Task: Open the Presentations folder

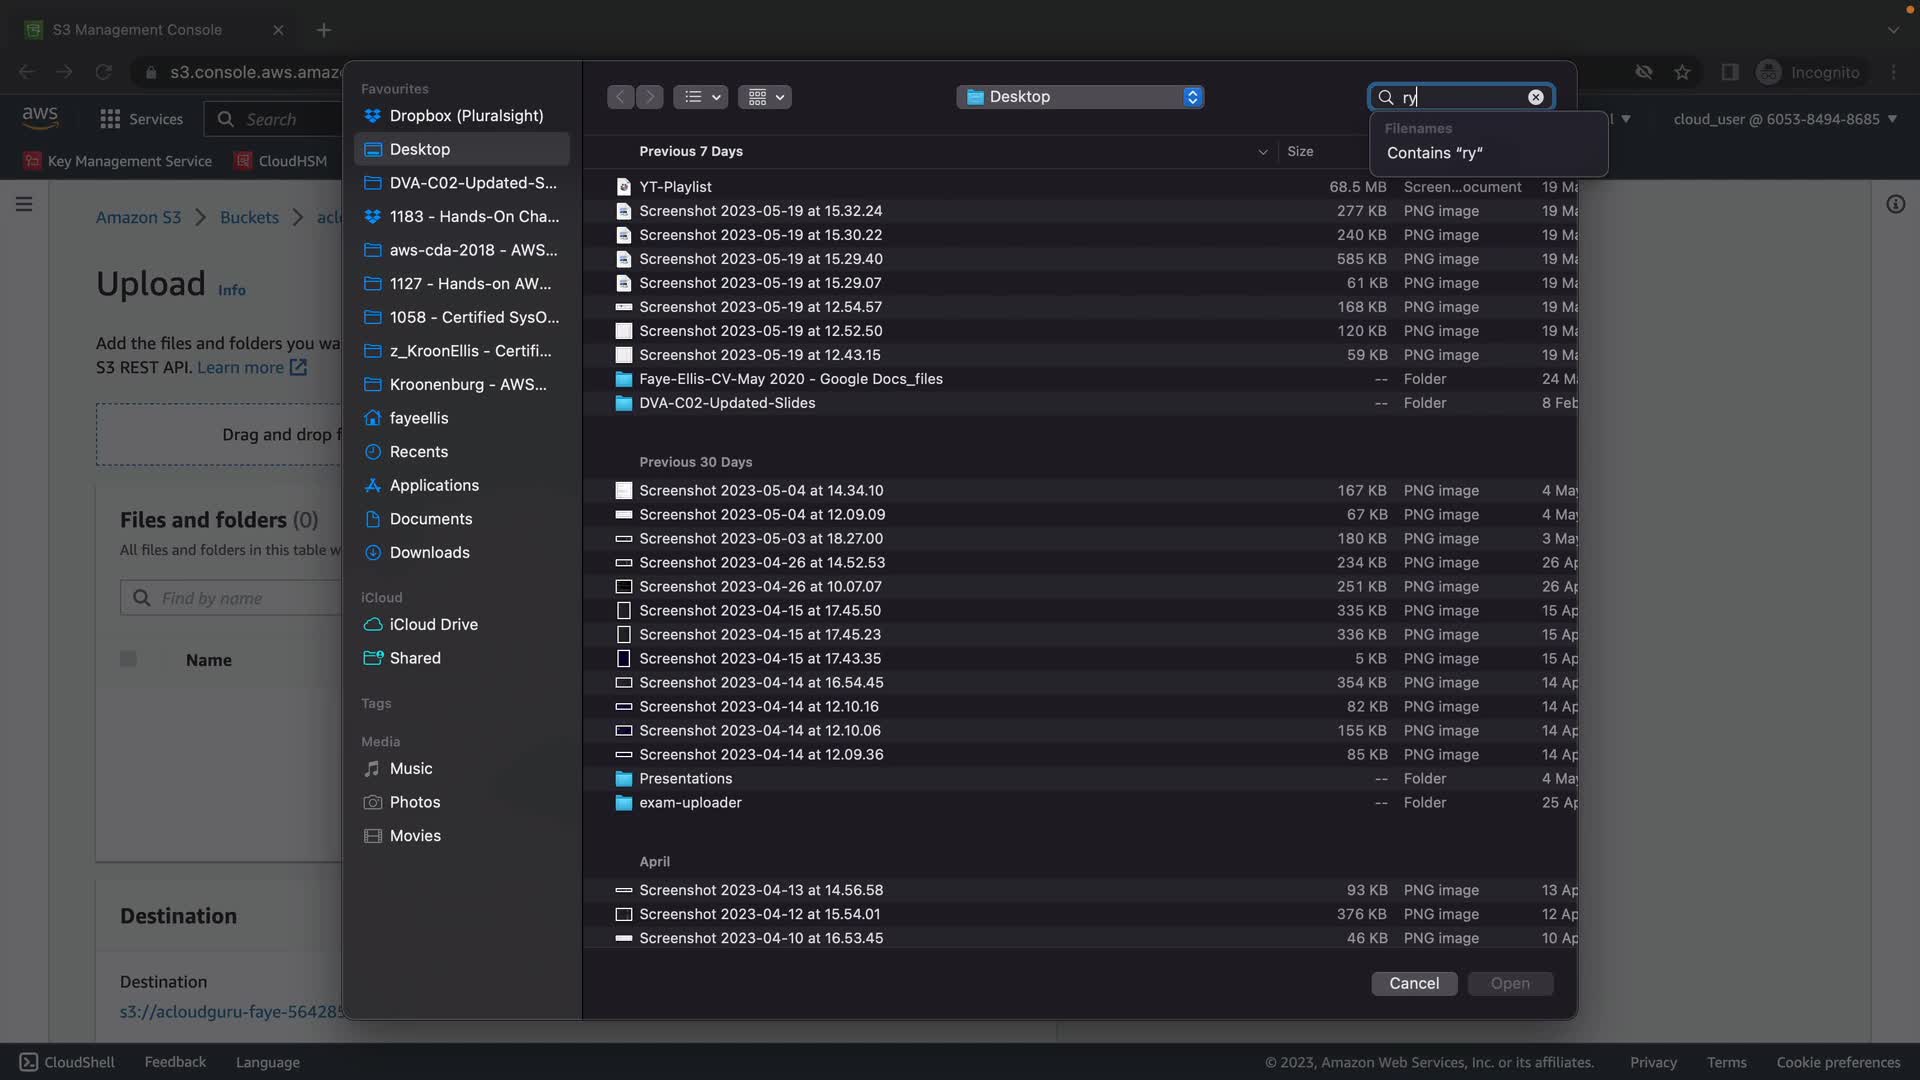Action: (685, 779)
